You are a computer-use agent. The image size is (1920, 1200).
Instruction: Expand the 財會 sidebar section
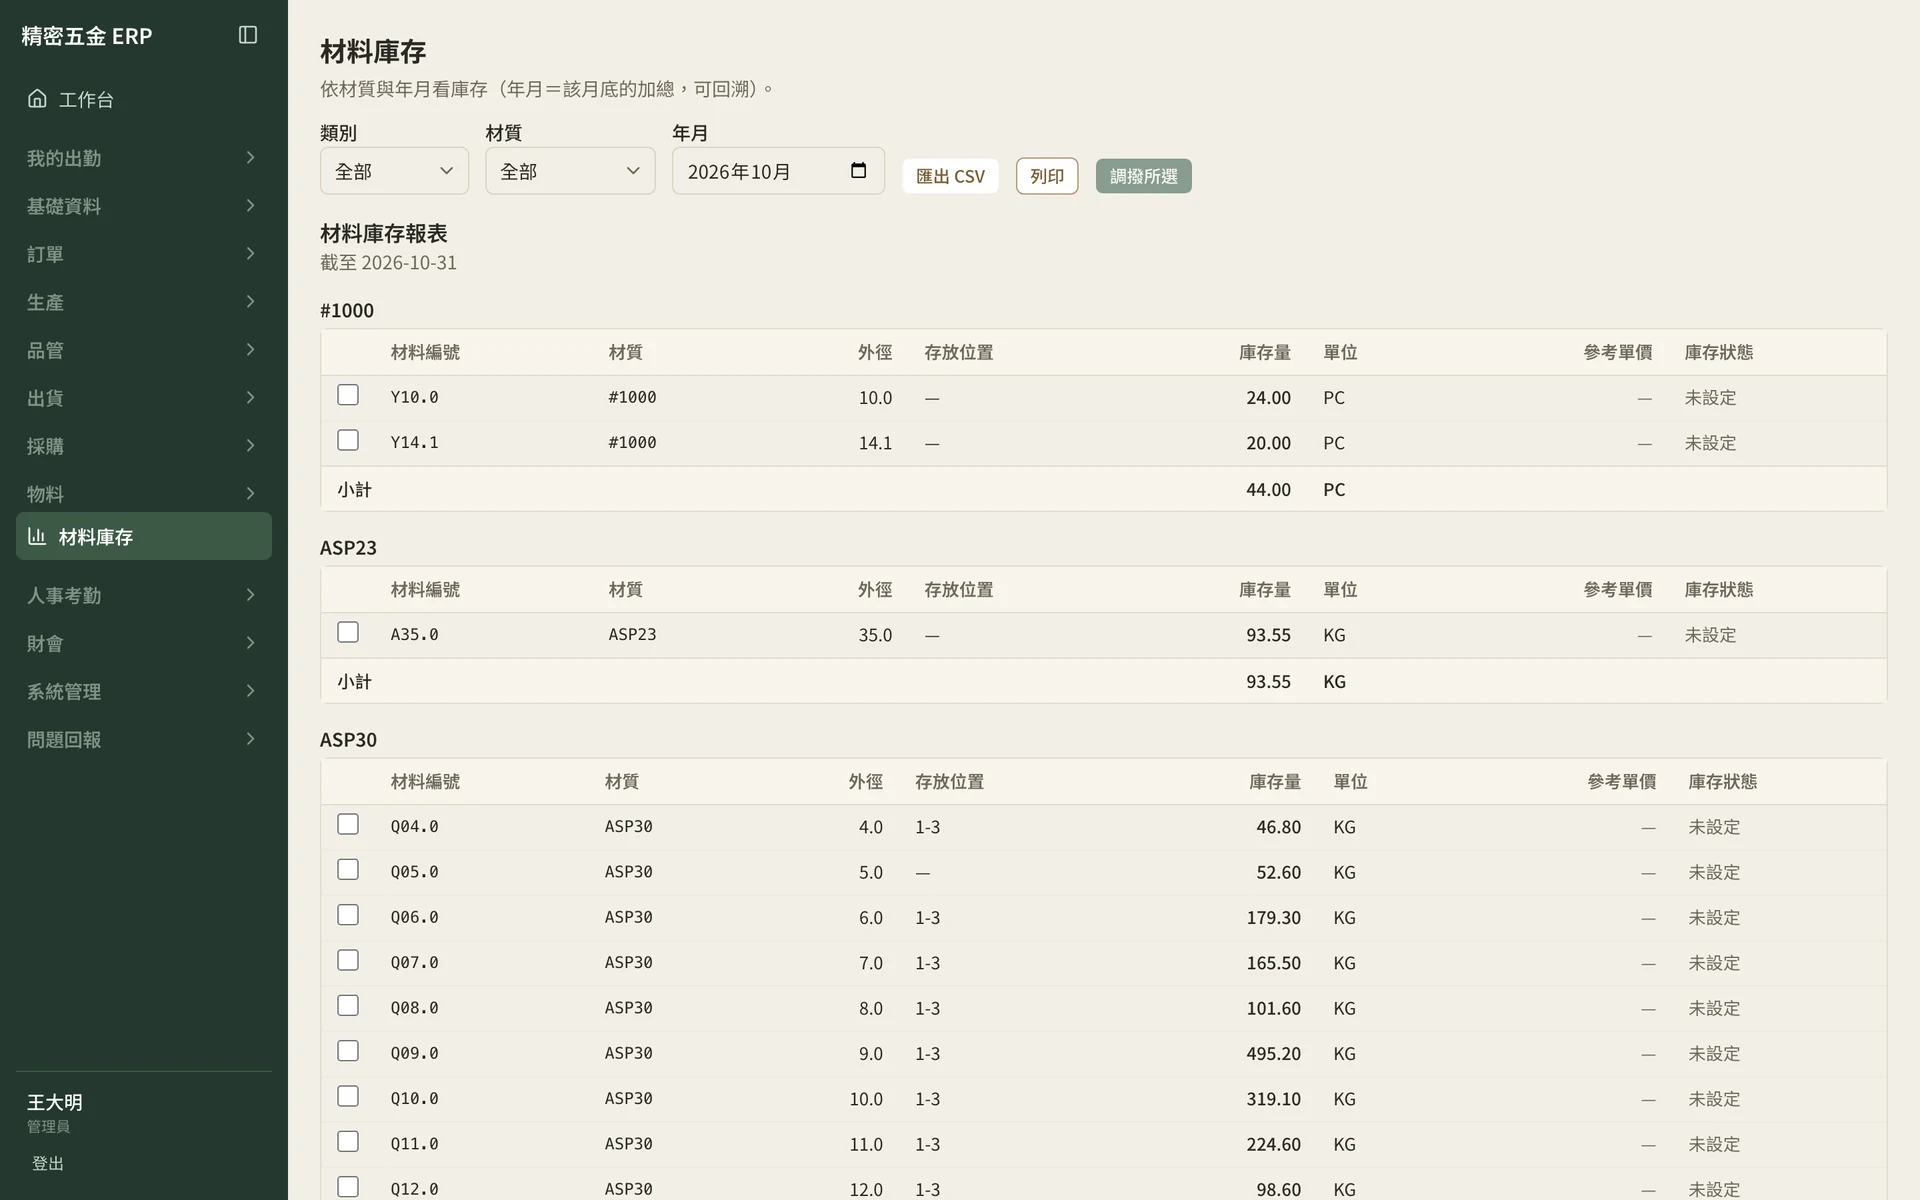point(144,643)
